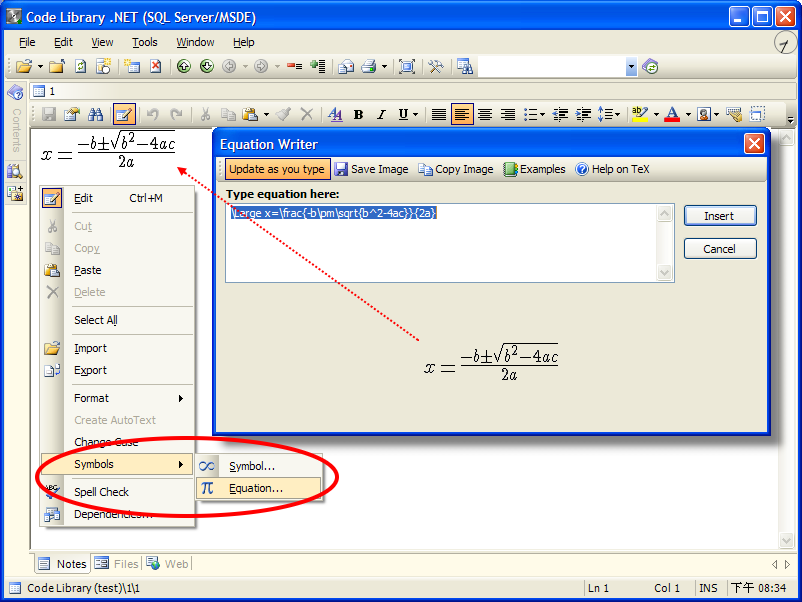The height and width of the screenshot is (602, 802).
Task: Expand the toolbar search combo box dropdown
Action: 632,66
